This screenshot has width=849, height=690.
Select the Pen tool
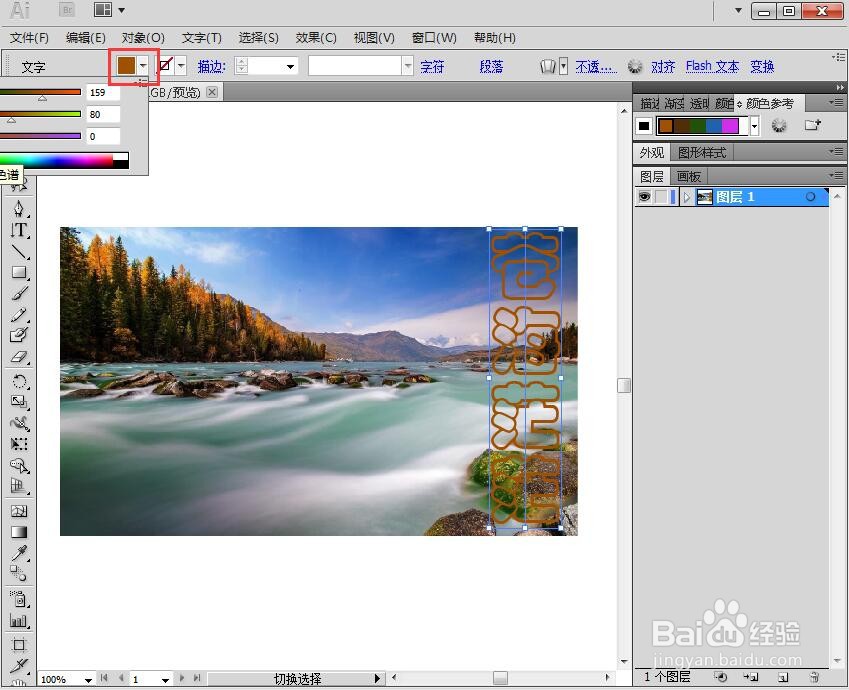point(19,209)
